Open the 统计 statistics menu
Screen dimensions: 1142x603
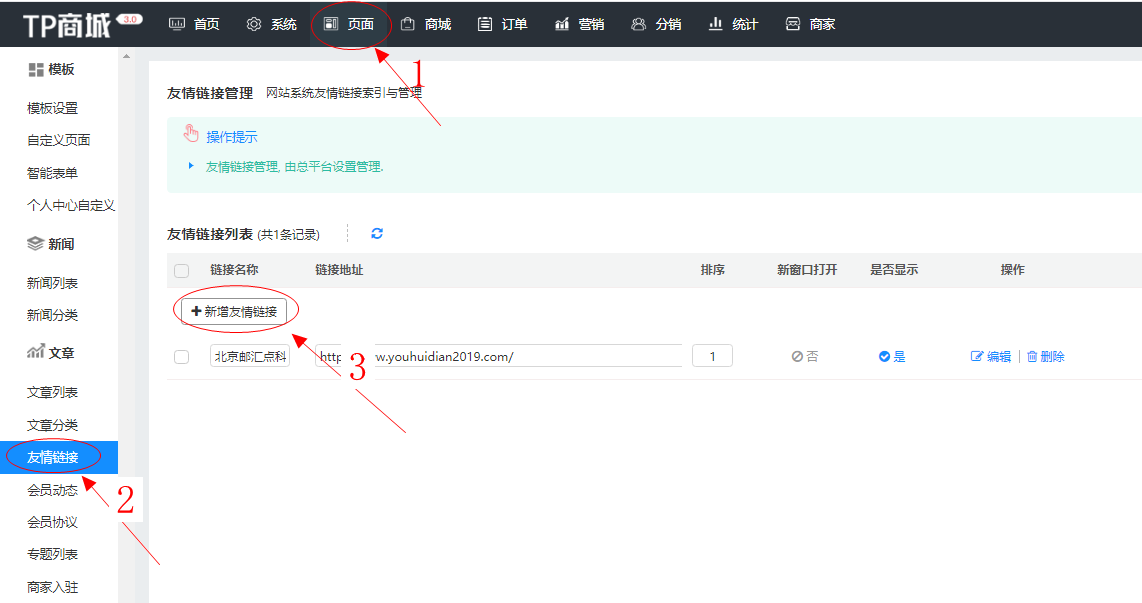[733, 24]
